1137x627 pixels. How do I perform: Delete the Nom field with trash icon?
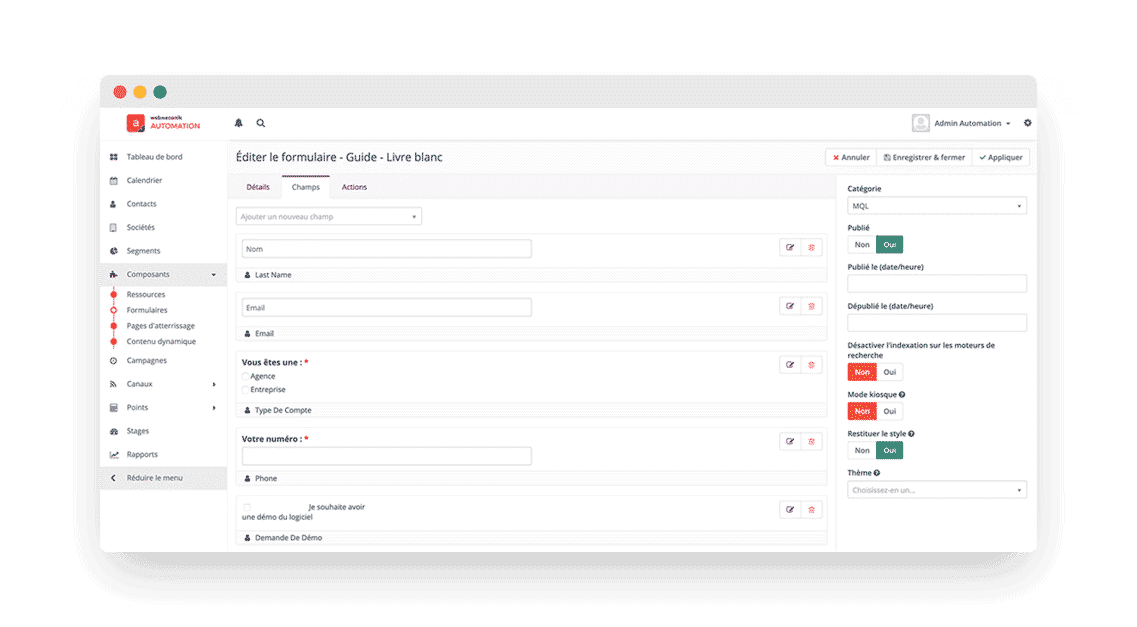[811, 248]
